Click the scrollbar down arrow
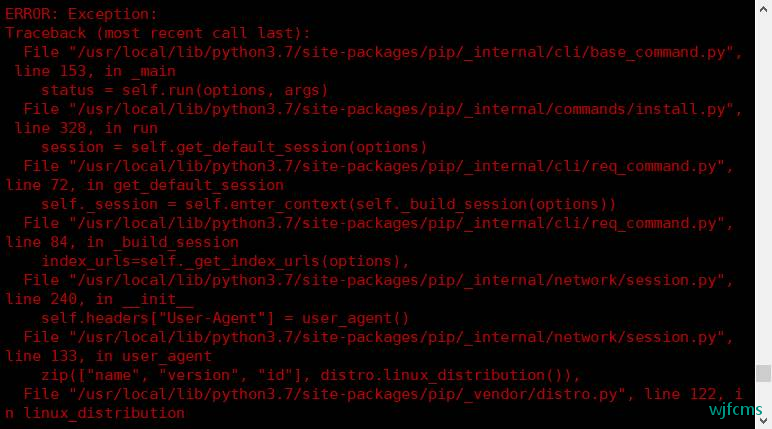 763,421
